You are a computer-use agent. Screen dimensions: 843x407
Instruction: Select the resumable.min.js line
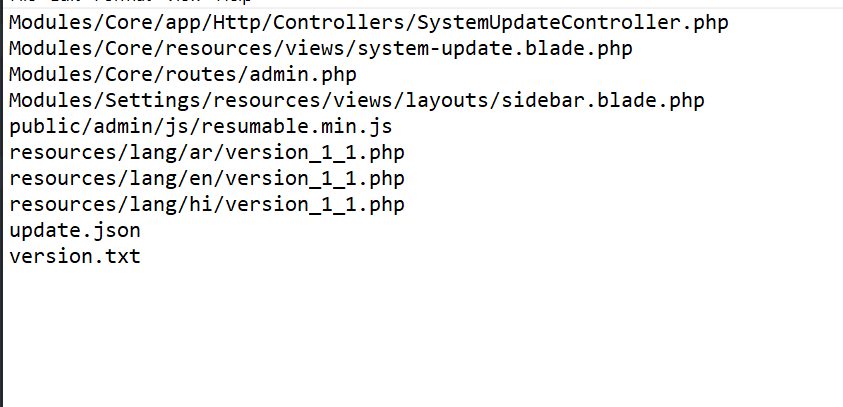(200, 125)
